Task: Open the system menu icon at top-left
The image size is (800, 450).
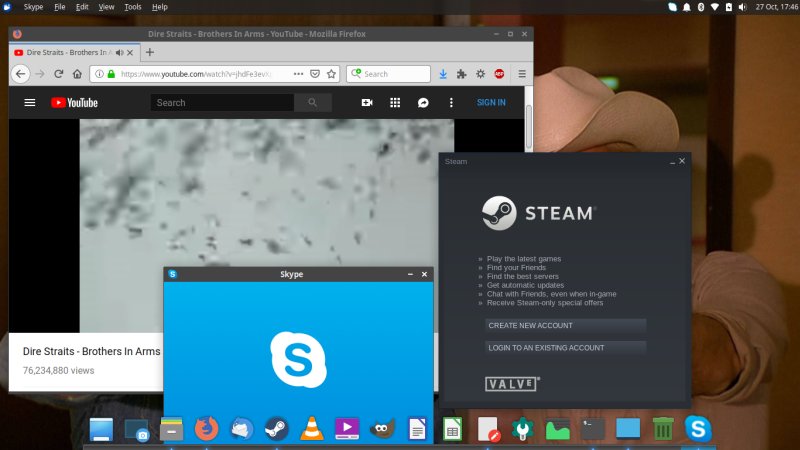Action: [7, 7]
